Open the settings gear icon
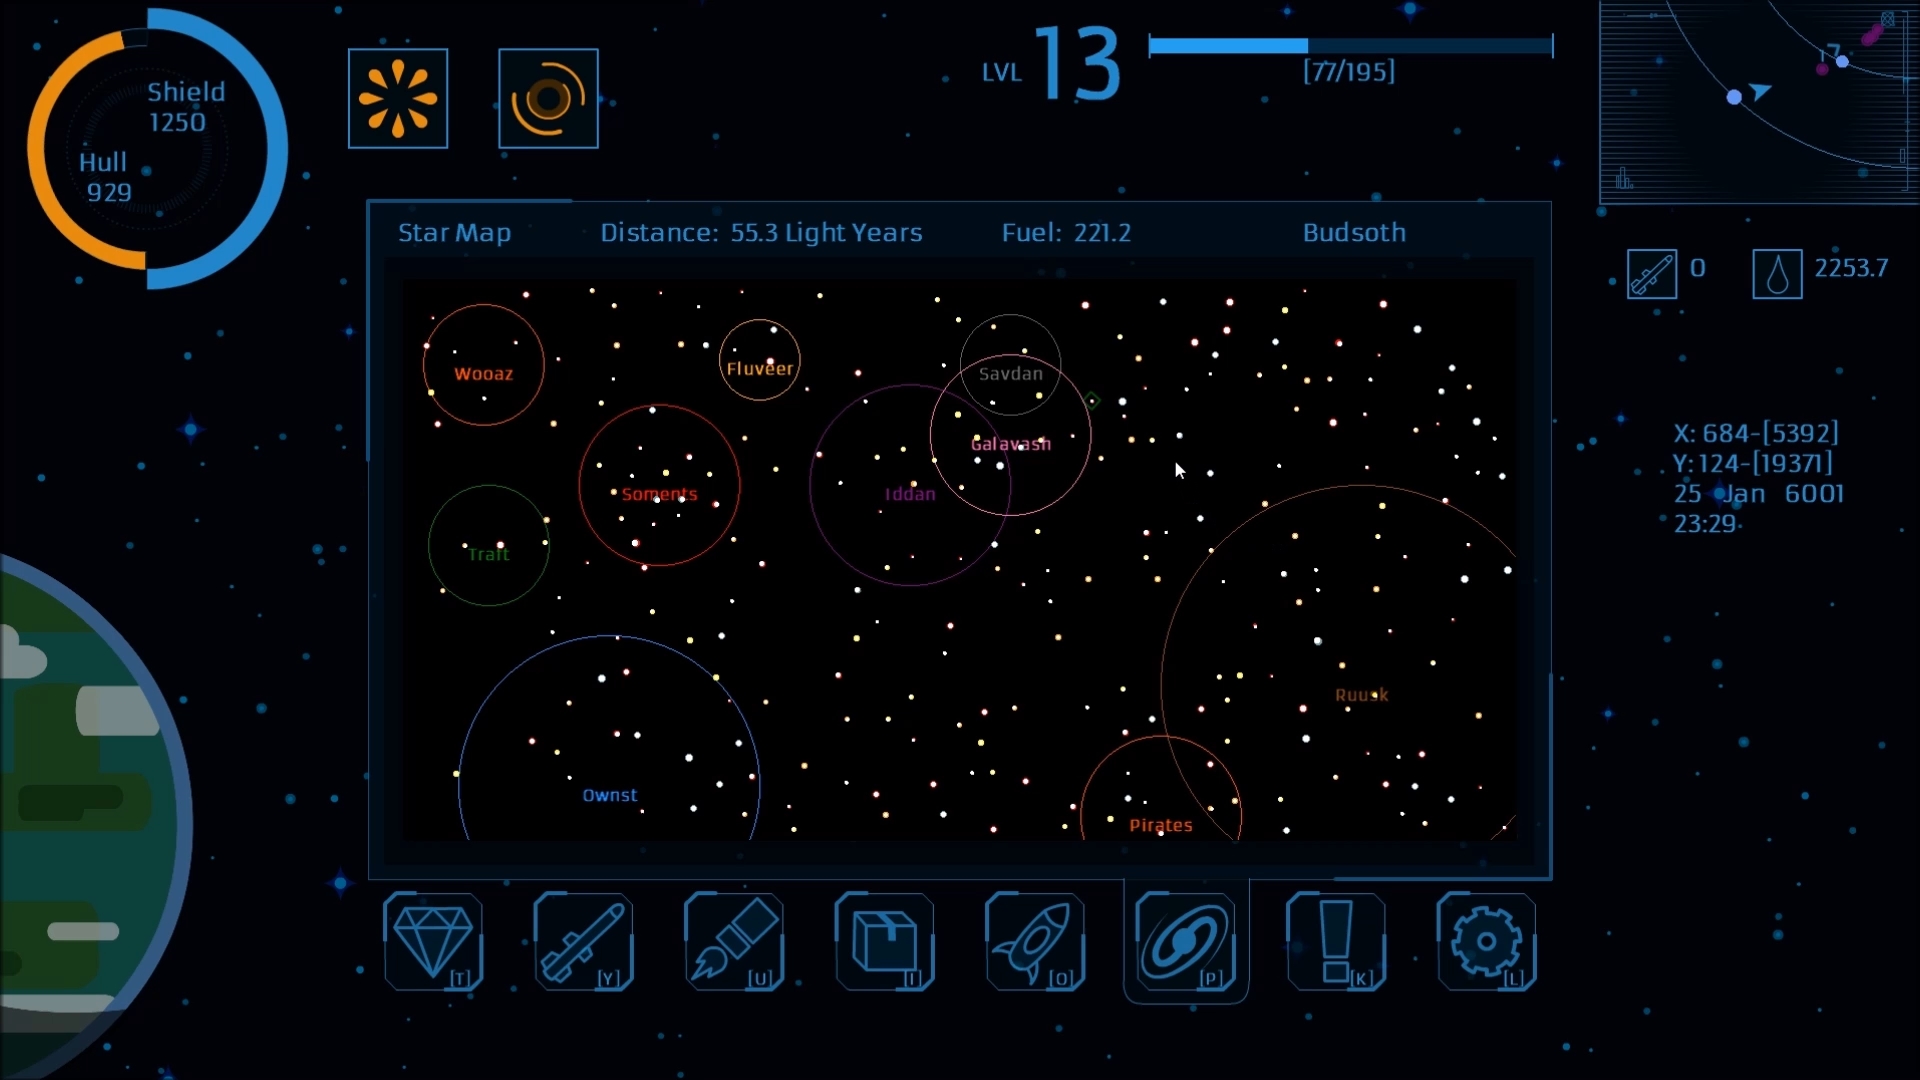Image resolution: width=1920 pixels, height=1080 pixels. pyautogui.click(x=1486, y=943)
